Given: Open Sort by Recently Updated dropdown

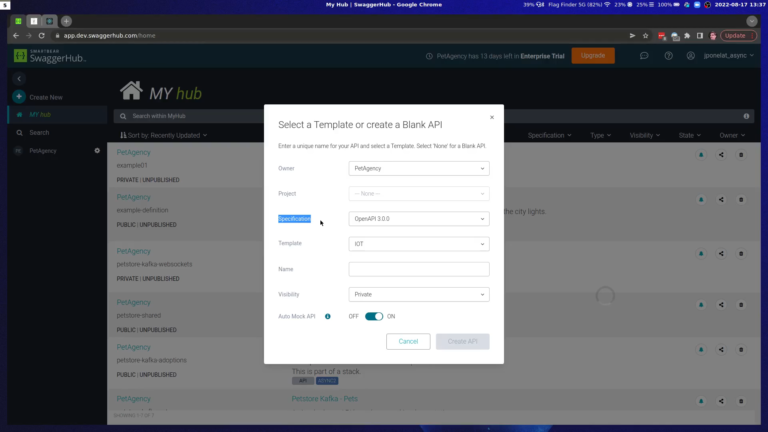Looking at the screenshot, I should click(x=164, y=136).
